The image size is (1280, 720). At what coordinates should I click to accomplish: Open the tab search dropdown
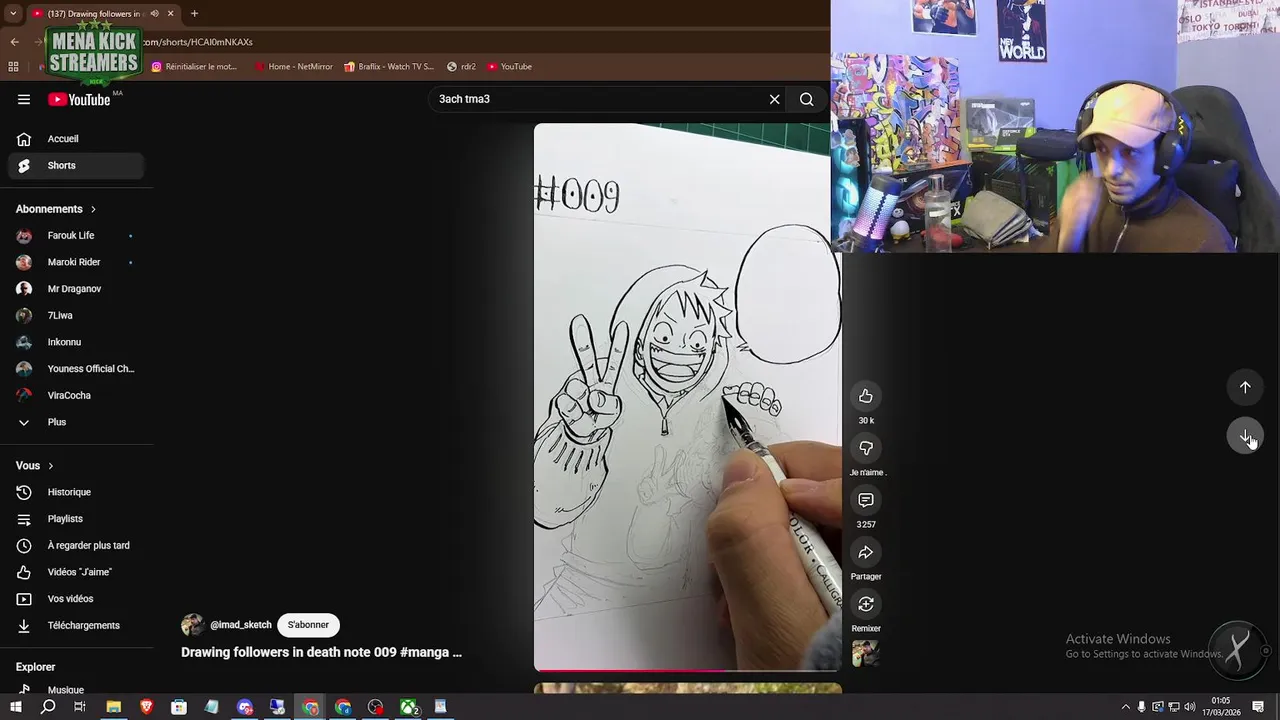click(x=12, y=14)
